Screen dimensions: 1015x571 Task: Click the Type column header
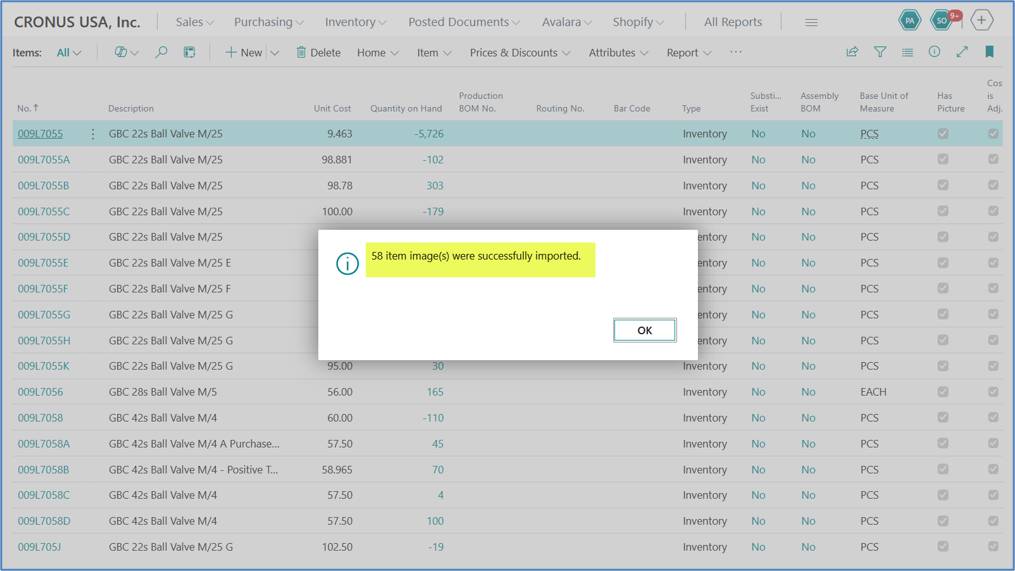tap(691, 108)
